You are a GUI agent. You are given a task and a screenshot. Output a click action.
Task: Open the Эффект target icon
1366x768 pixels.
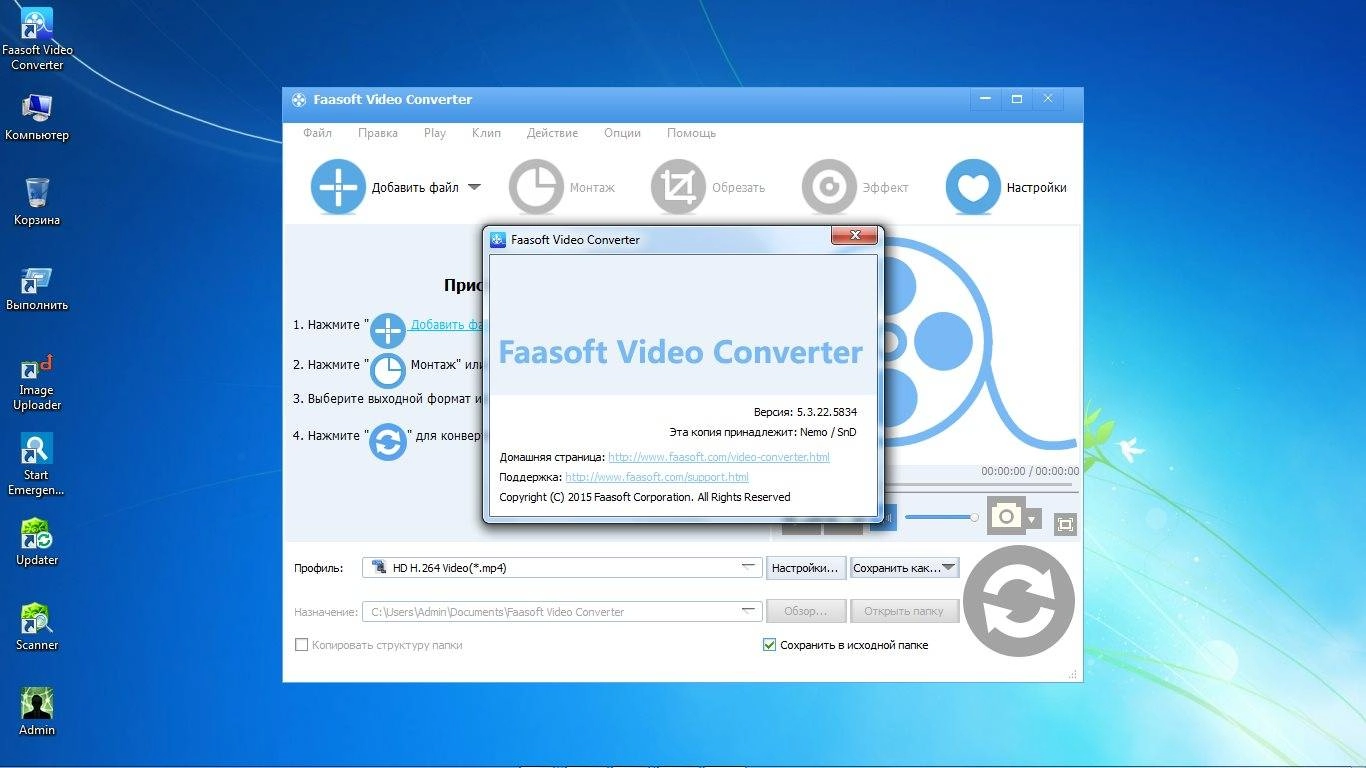pos(829,187)
